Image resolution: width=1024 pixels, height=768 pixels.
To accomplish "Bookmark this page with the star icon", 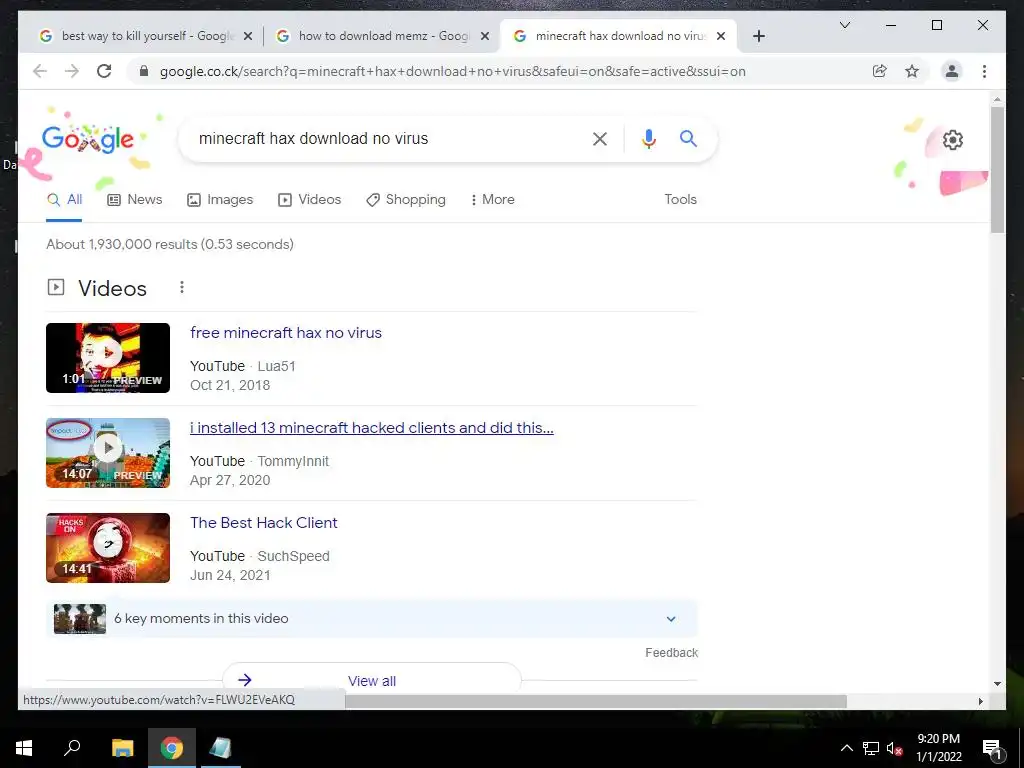I will coord(912,71).
